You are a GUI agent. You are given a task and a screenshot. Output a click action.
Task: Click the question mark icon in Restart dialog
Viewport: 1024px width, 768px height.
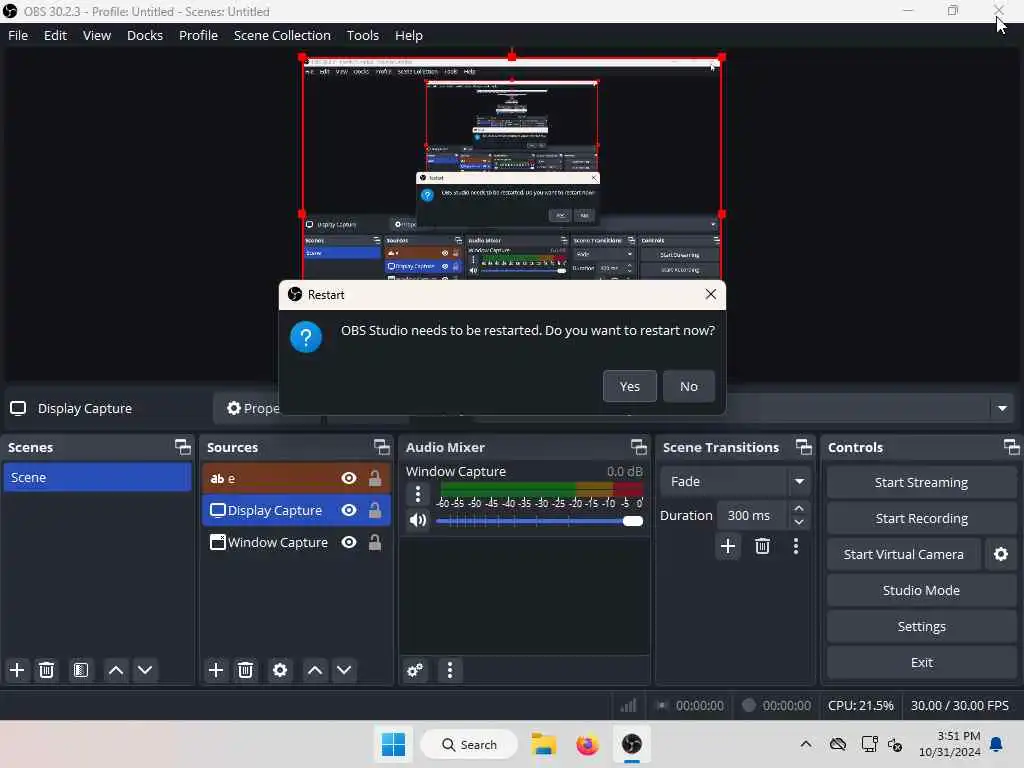(x=306, y=337)
